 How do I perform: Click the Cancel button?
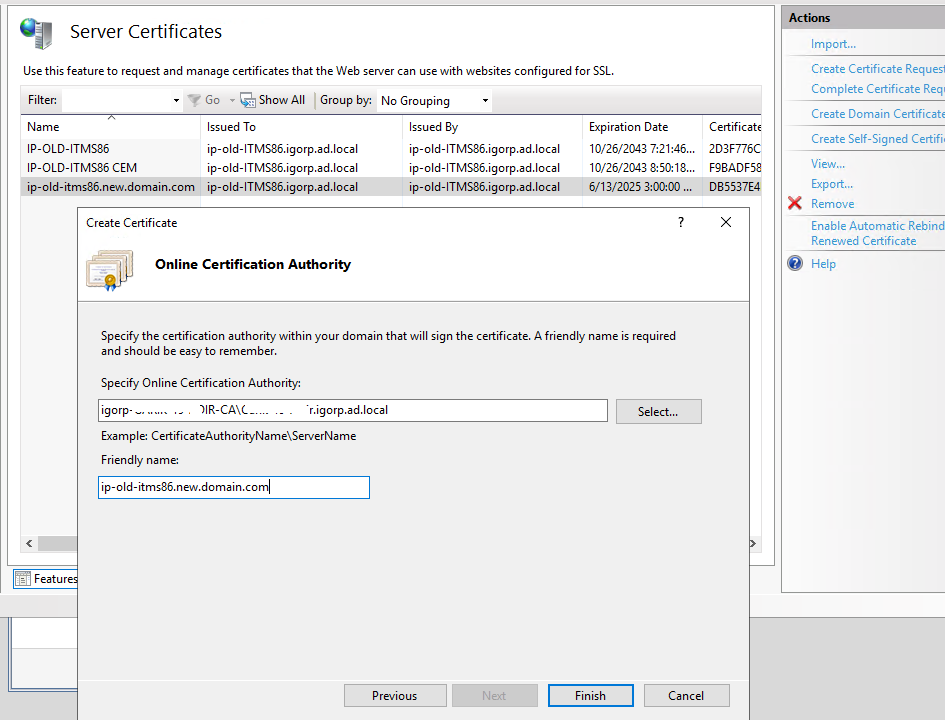pos(686,695)
